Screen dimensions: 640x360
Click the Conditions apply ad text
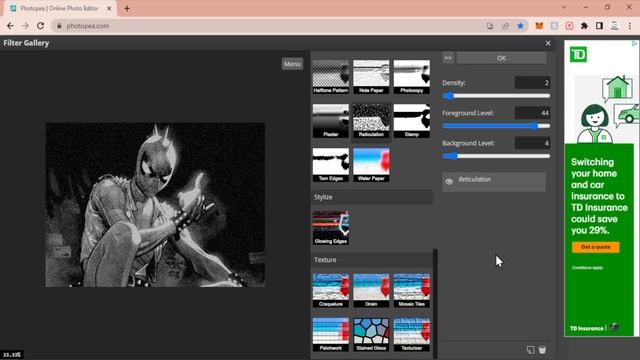point(587,268)
